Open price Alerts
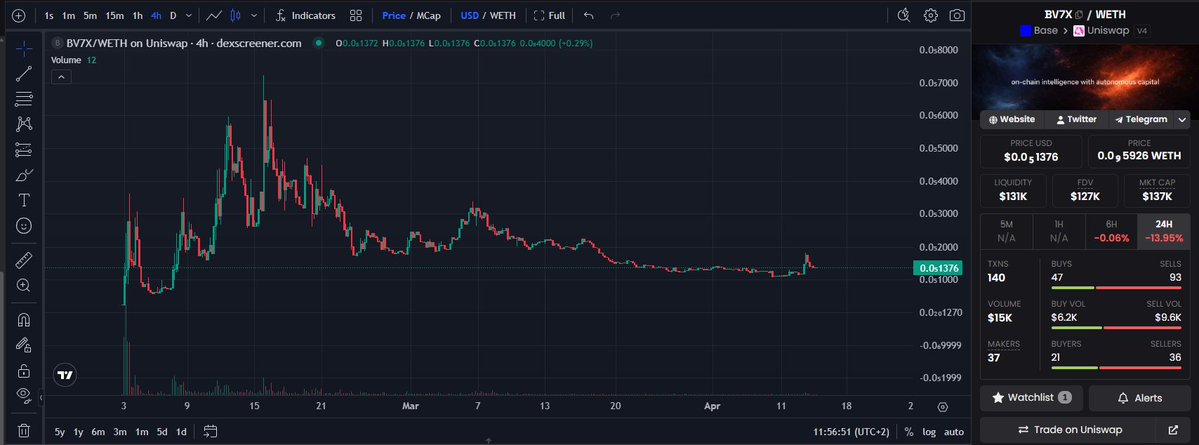 coord(1139,398)
